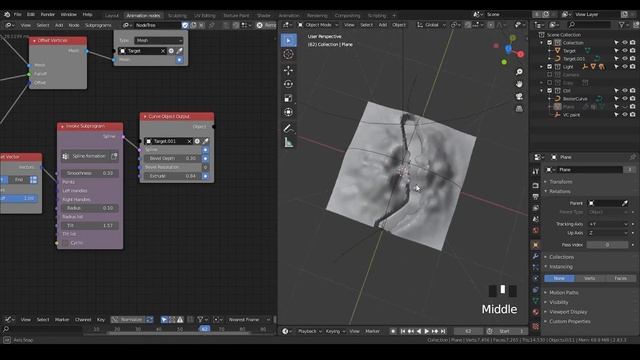This screenshot has width=640, height=360.
Task: Open the Playback menu in timeline
Action: pos(309,331)
